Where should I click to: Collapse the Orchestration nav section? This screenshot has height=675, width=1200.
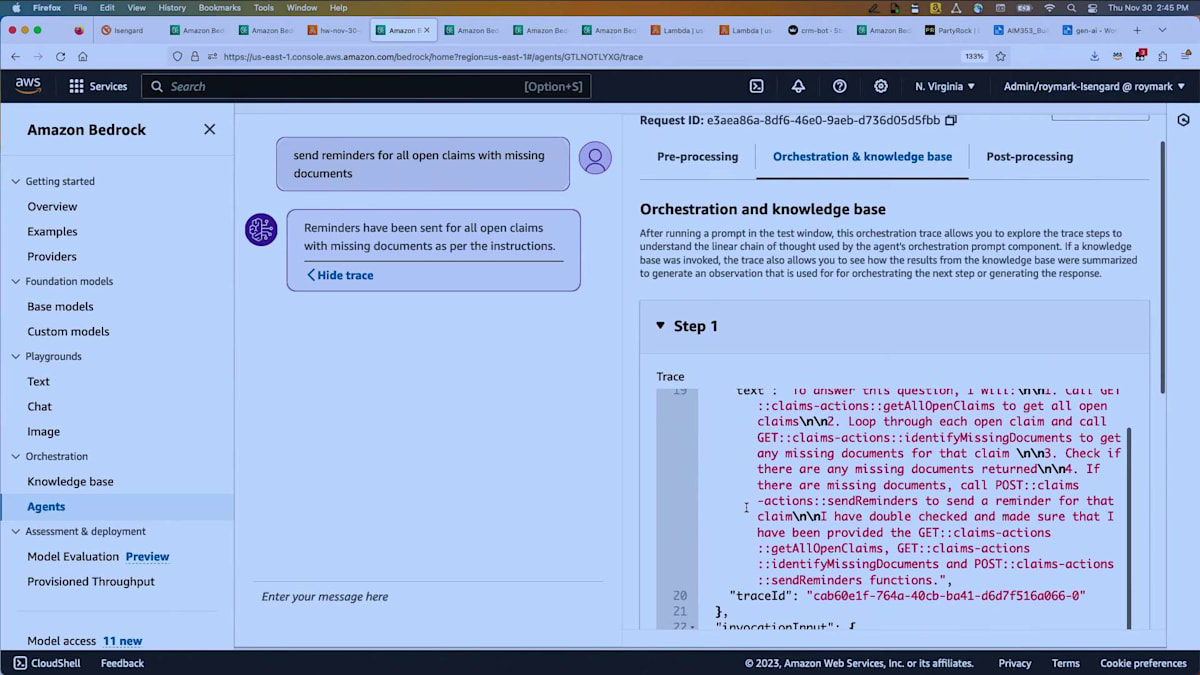[x=15, y=456]
